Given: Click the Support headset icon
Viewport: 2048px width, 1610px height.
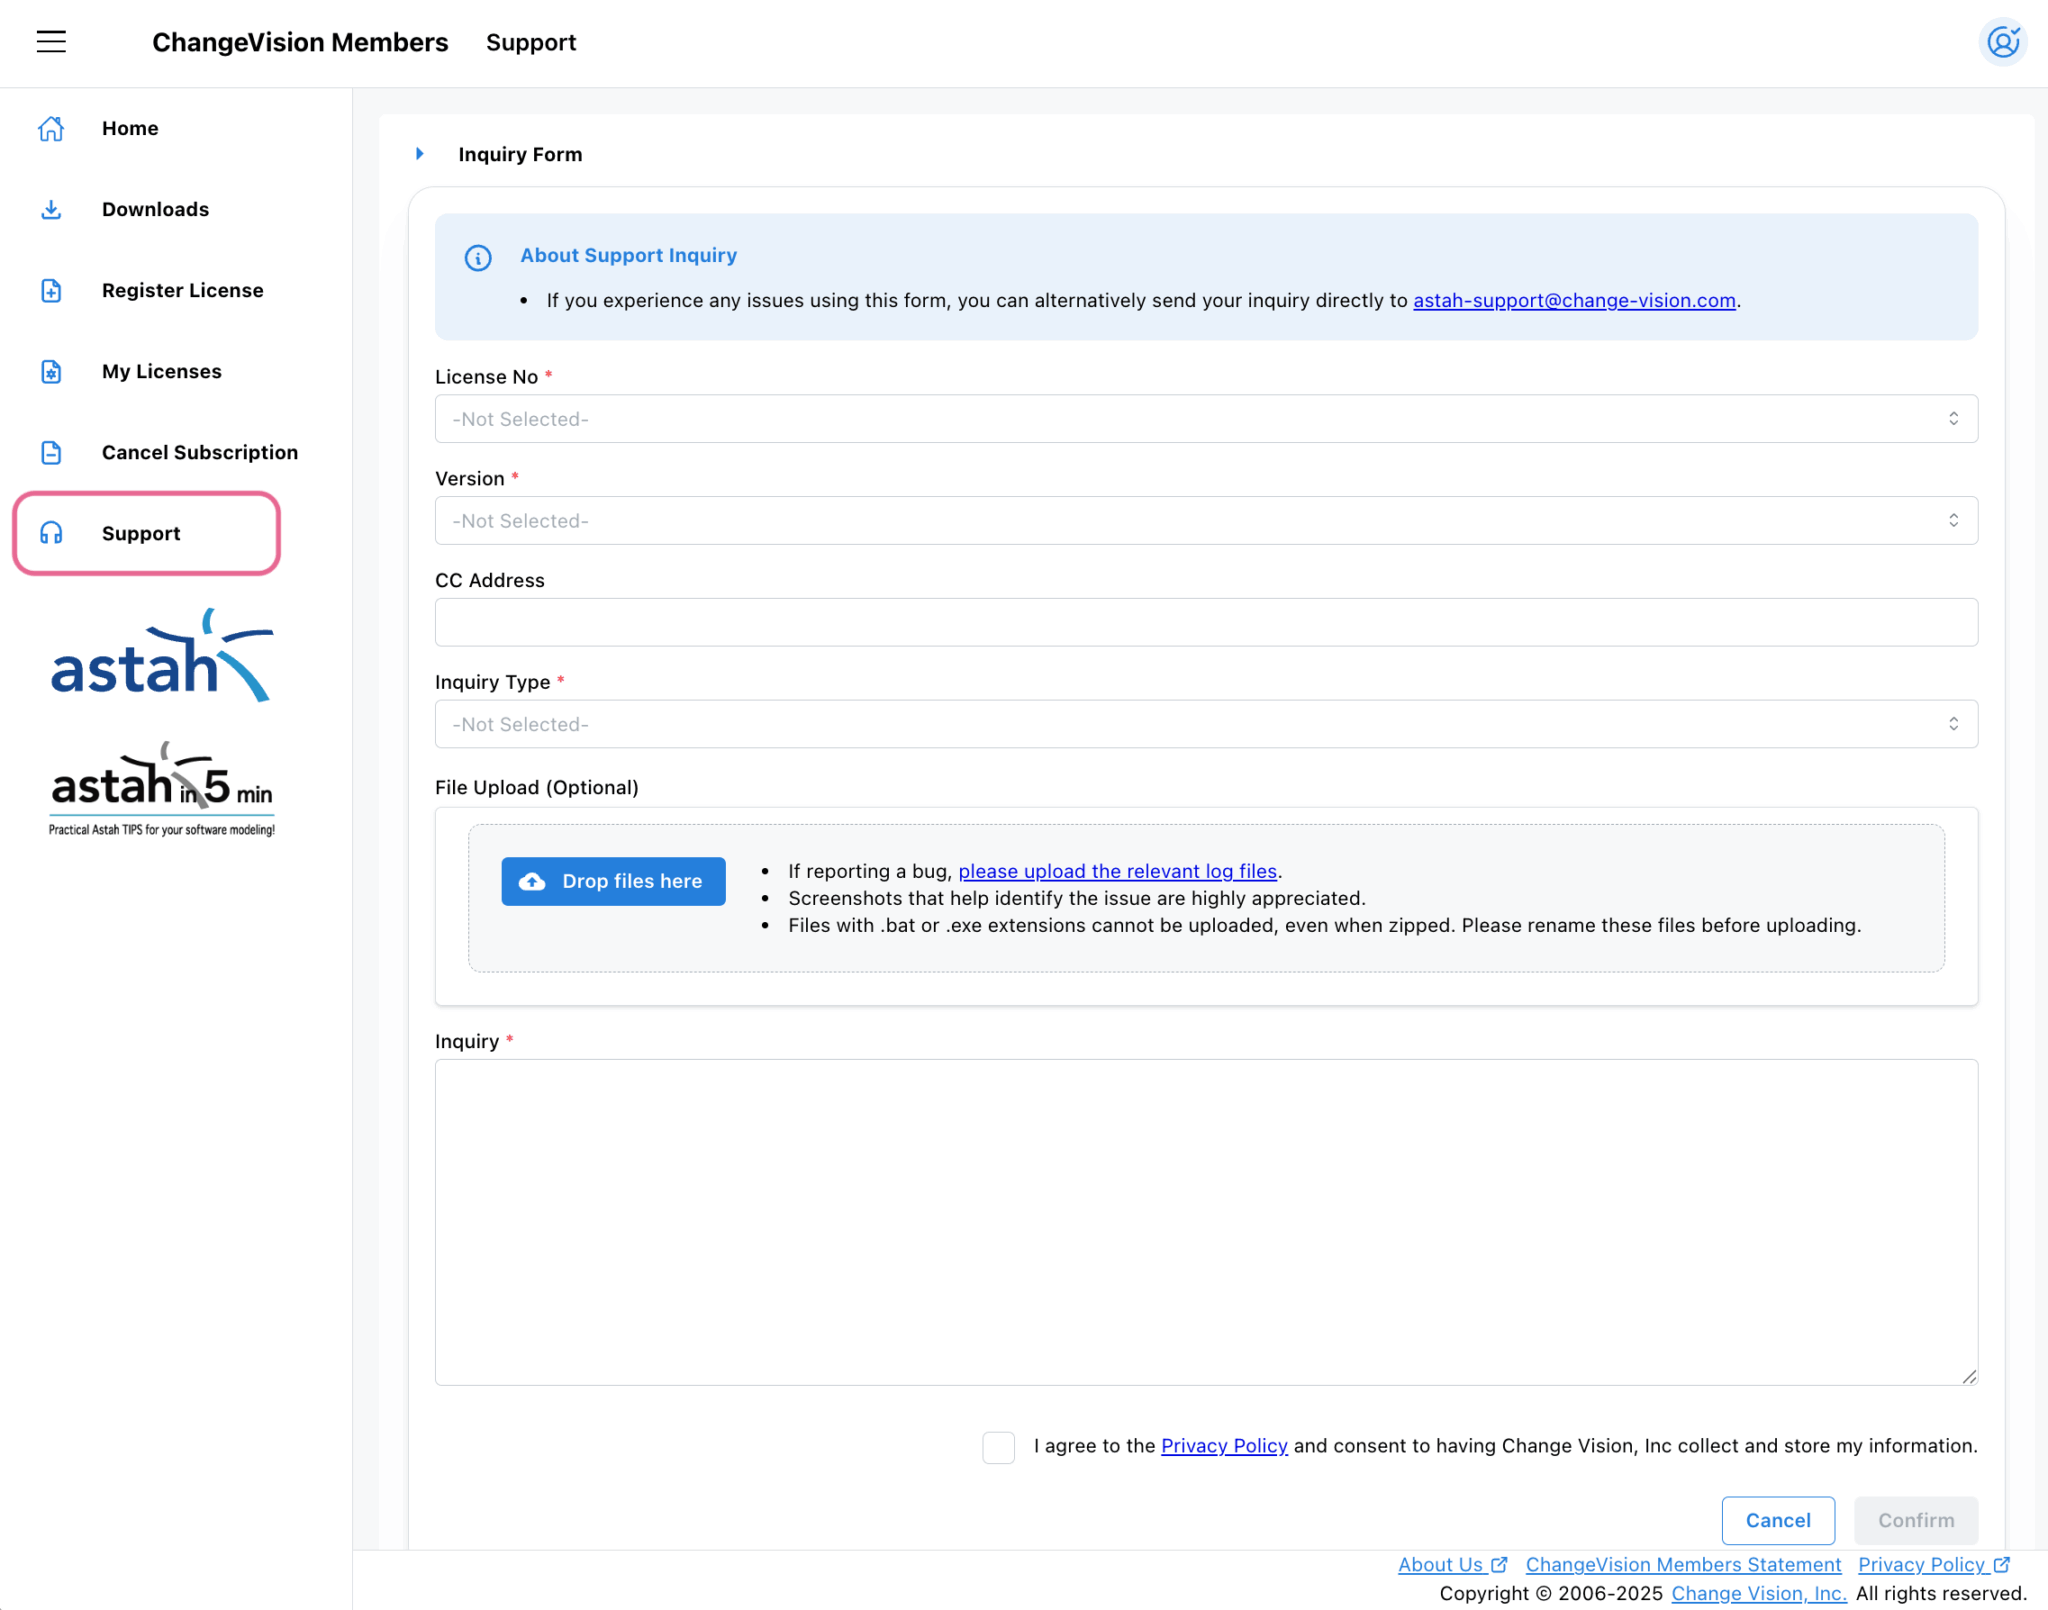Looking at the screenshot, I should (51, 533).
